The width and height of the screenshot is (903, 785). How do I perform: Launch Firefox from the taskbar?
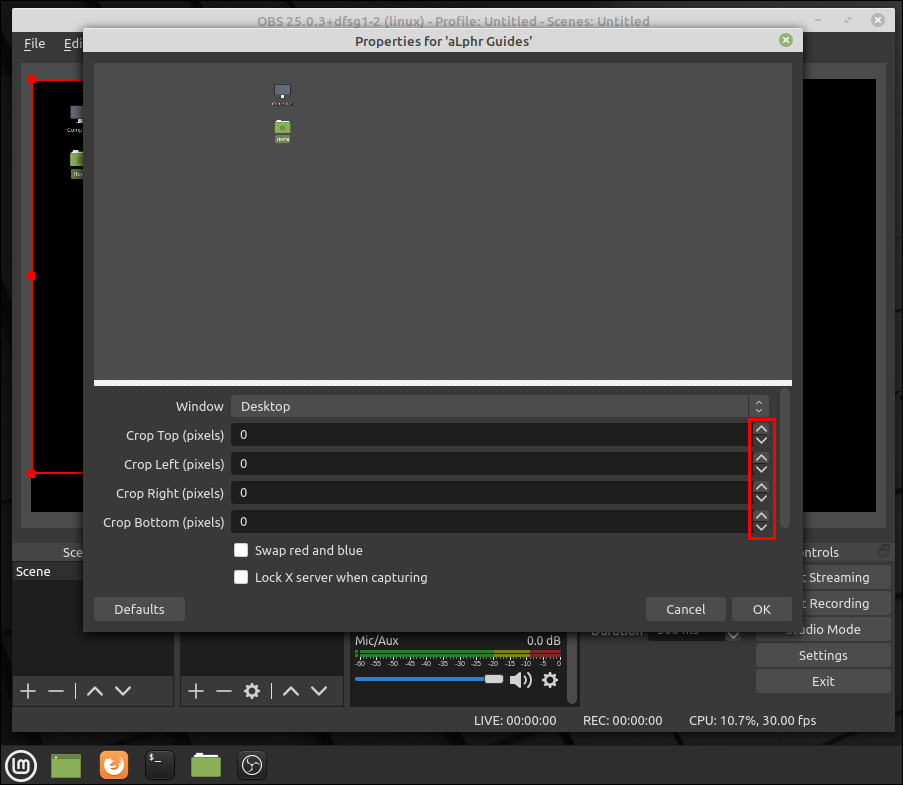pos(113,765)
